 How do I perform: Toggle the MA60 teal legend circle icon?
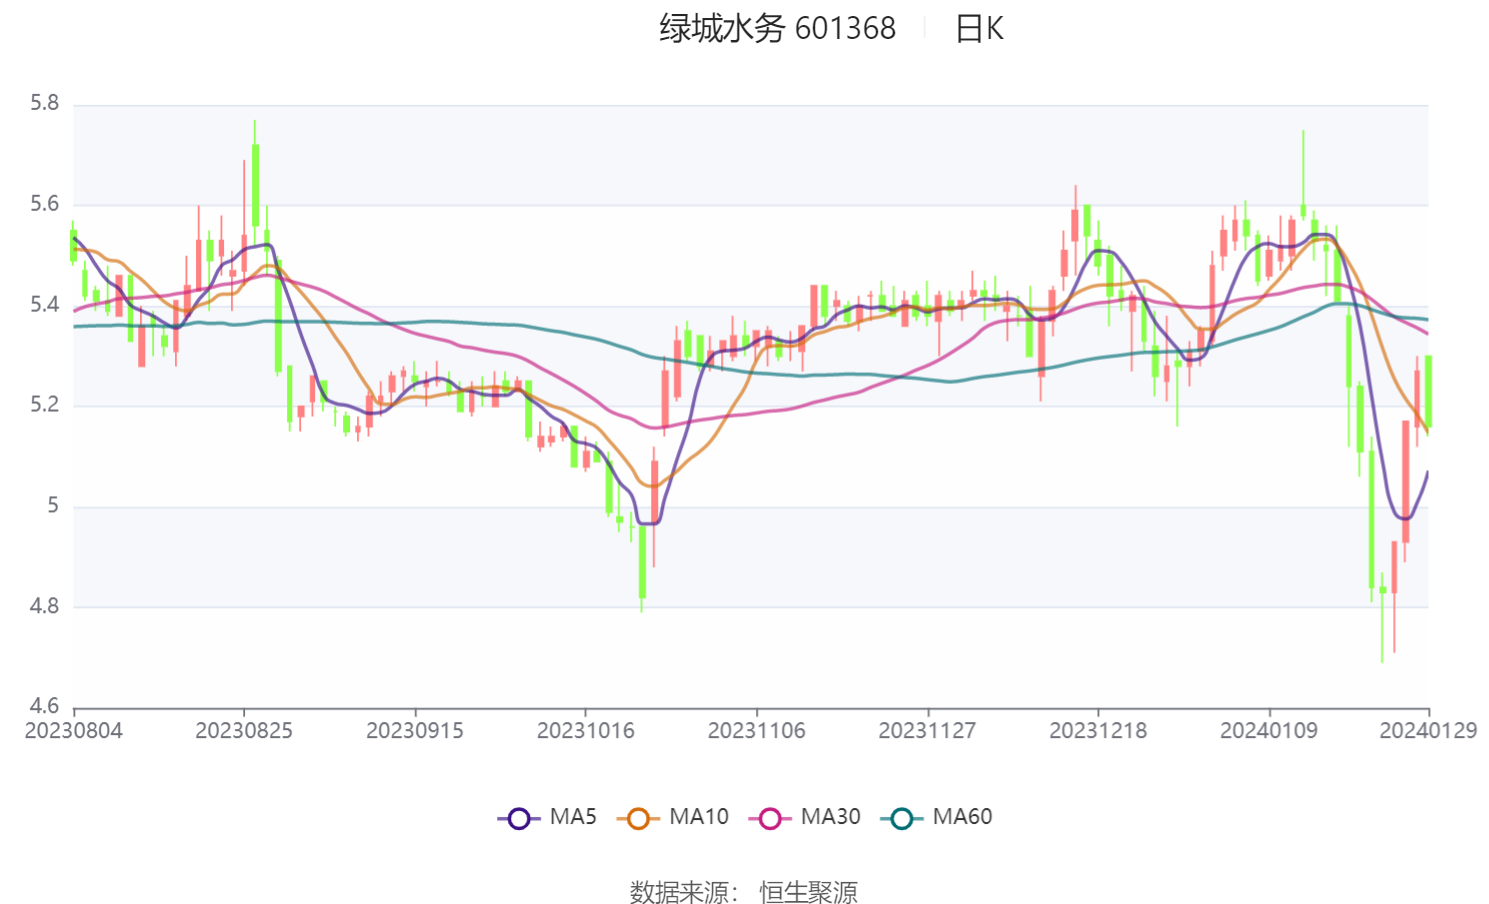click(902, 818)
